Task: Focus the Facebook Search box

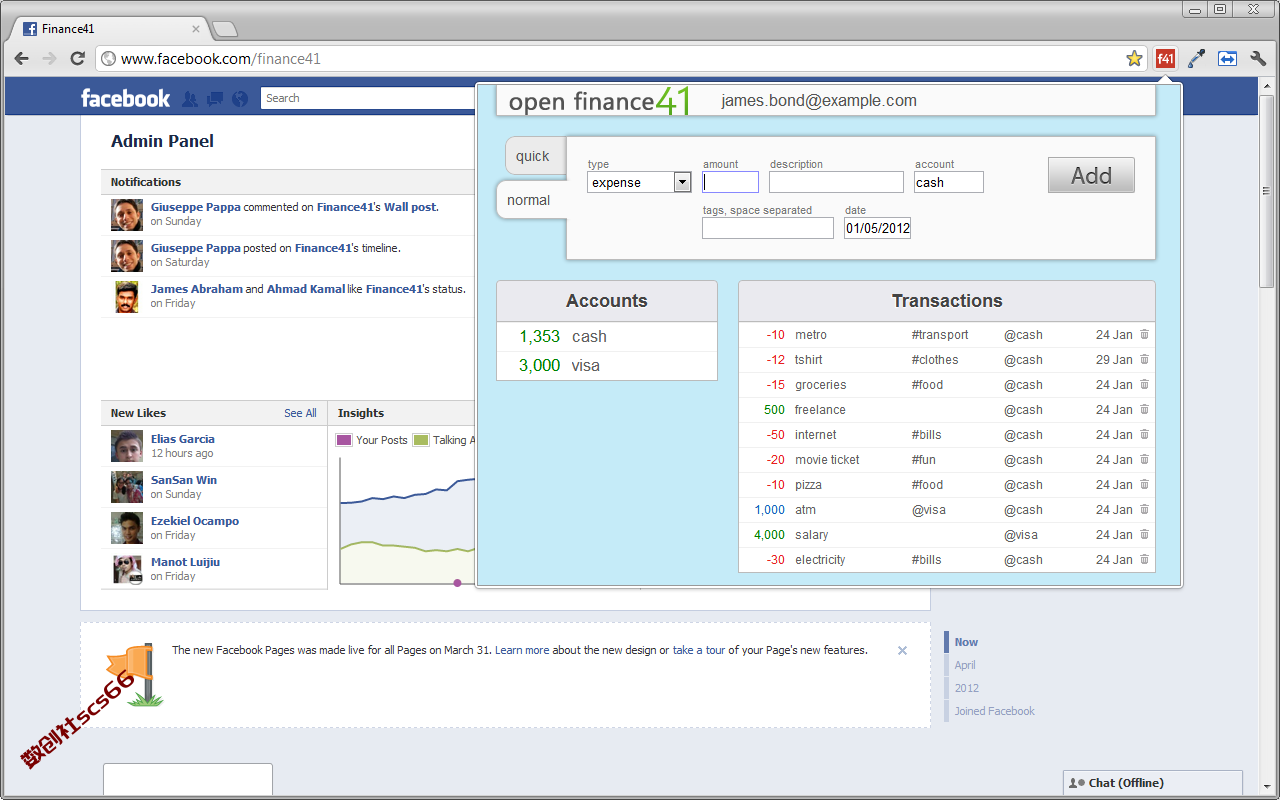Action: 368,98
